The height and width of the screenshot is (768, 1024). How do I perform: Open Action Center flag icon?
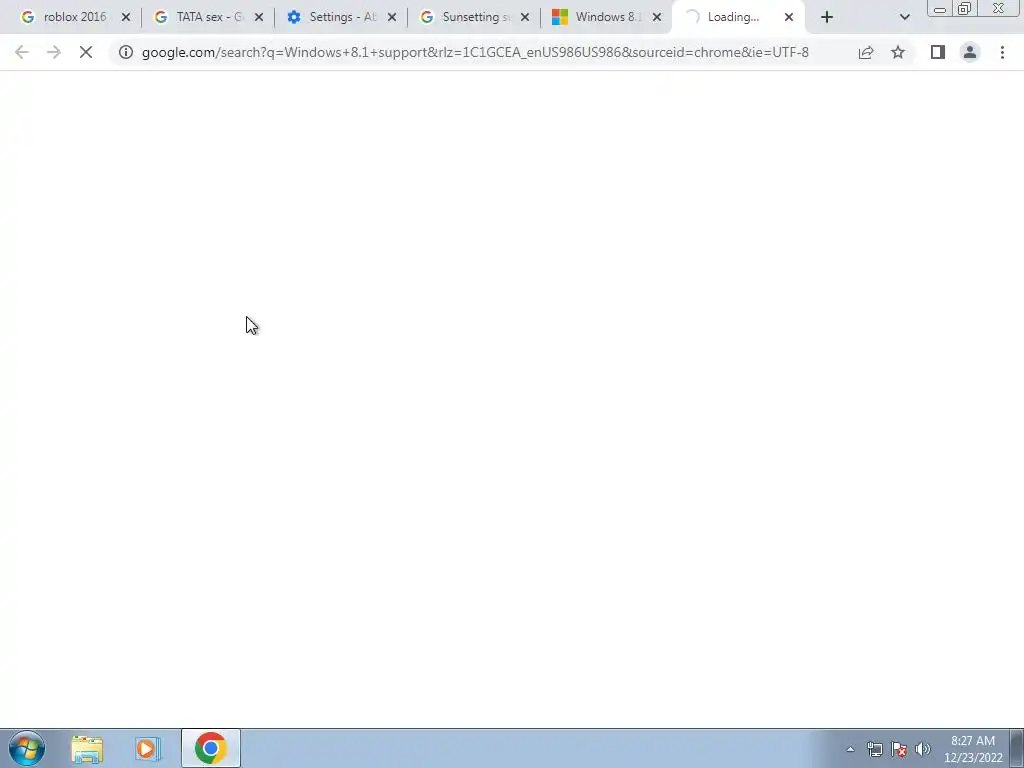pyautogui.click(x=899, y=749)
